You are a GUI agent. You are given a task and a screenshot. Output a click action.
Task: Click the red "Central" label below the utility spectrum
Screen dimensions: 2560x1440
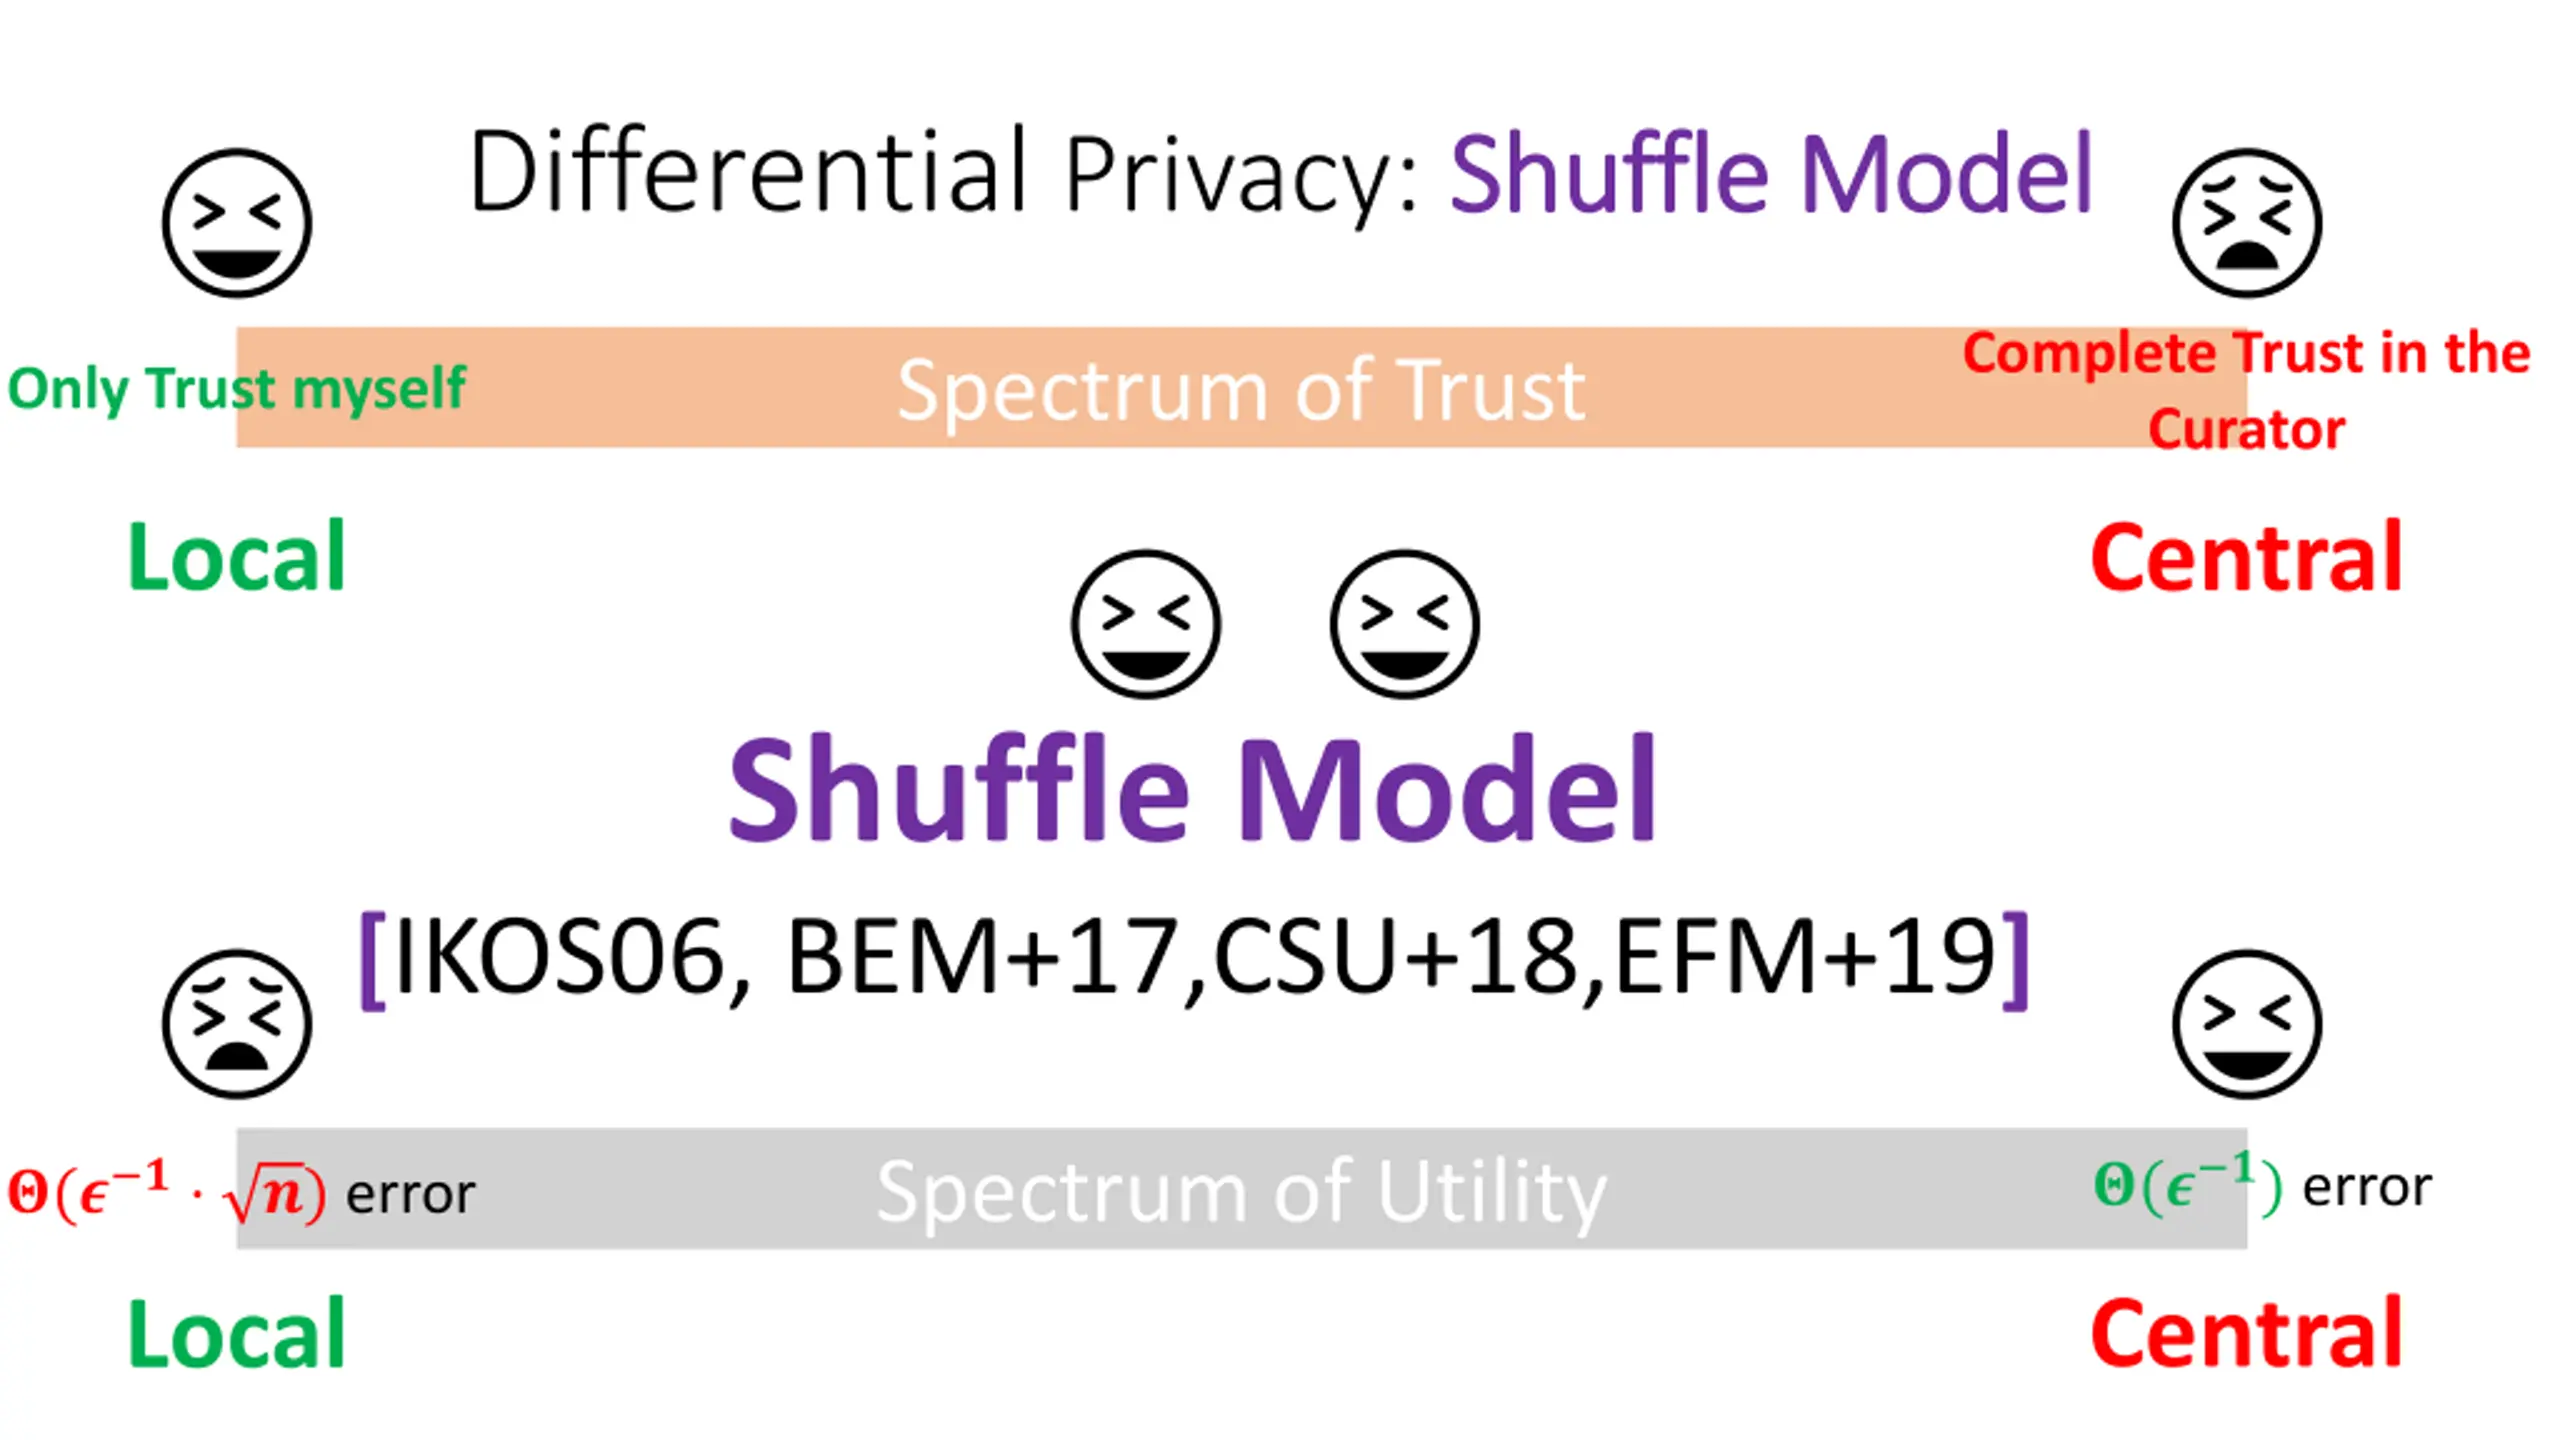coord(2246,1333)
